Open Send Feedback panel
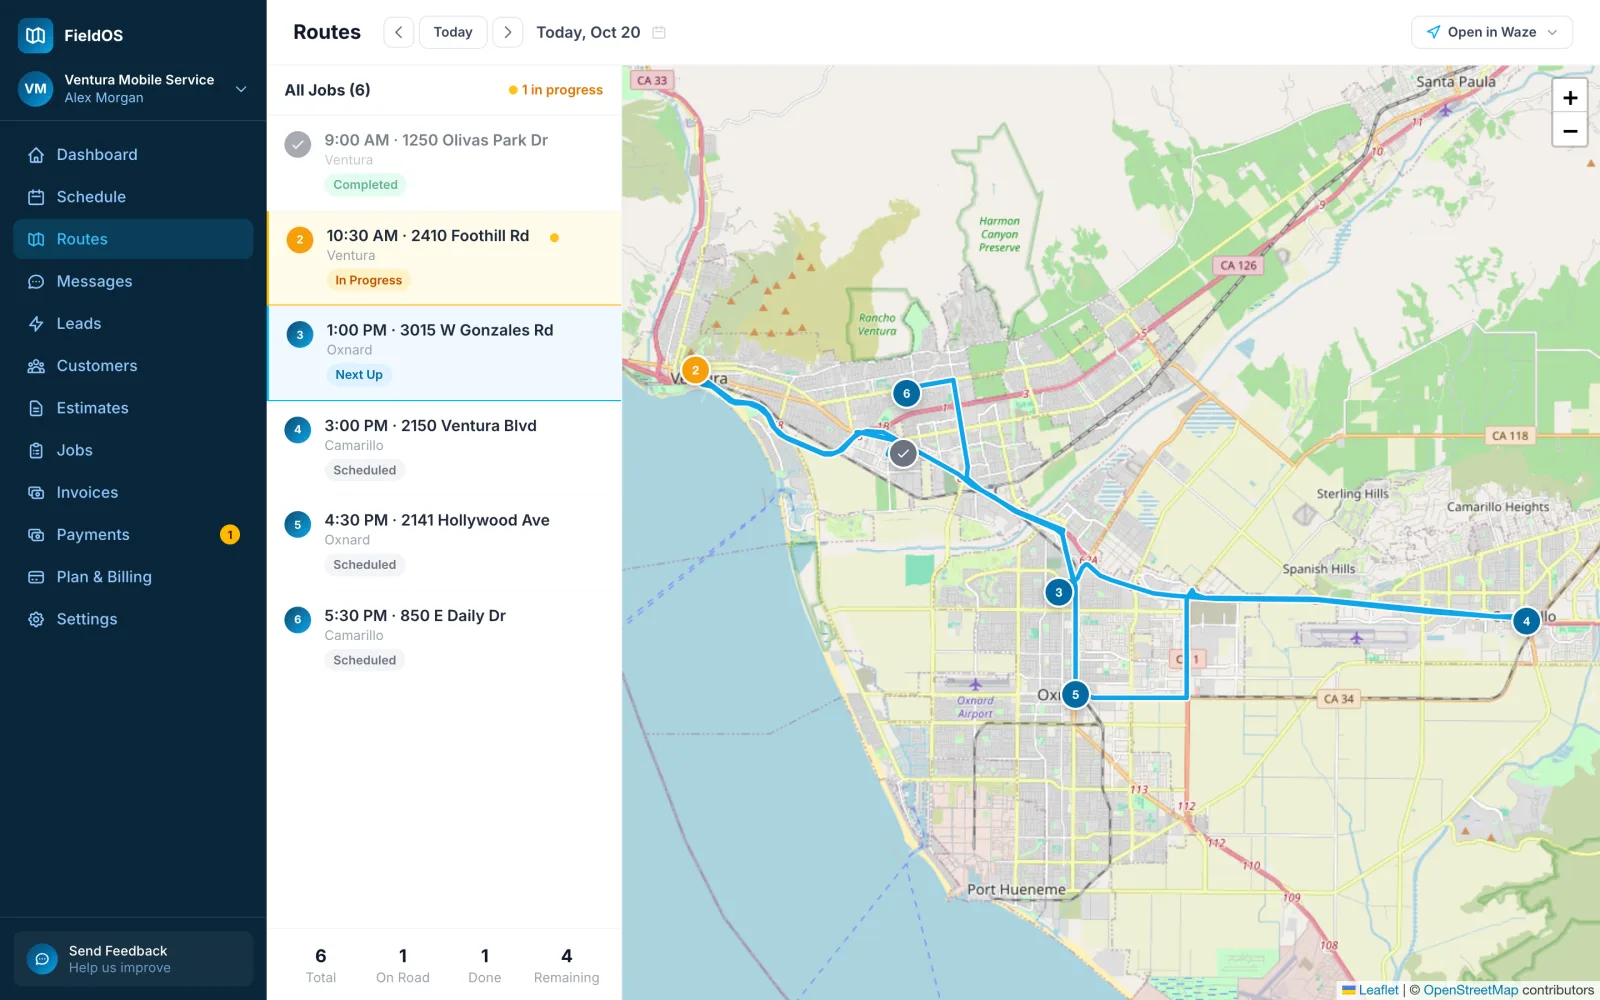1600x1000 pixels. point(133,959)
